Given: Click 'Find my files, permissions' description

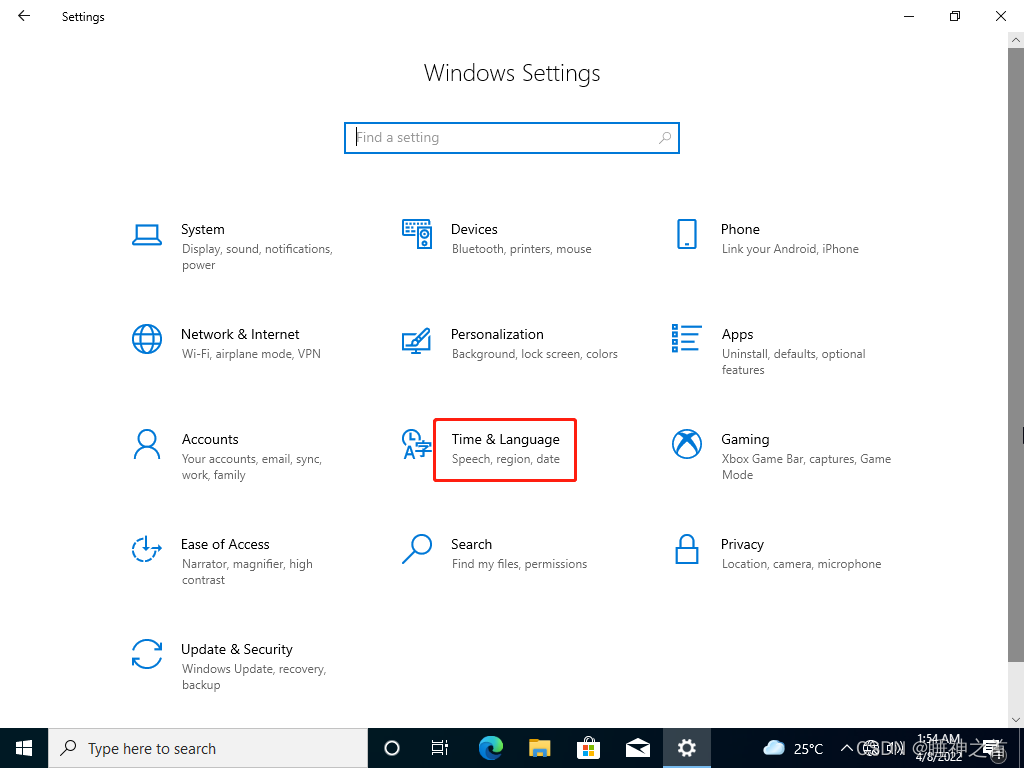Looking at the screenshot, I should (519, 564).
